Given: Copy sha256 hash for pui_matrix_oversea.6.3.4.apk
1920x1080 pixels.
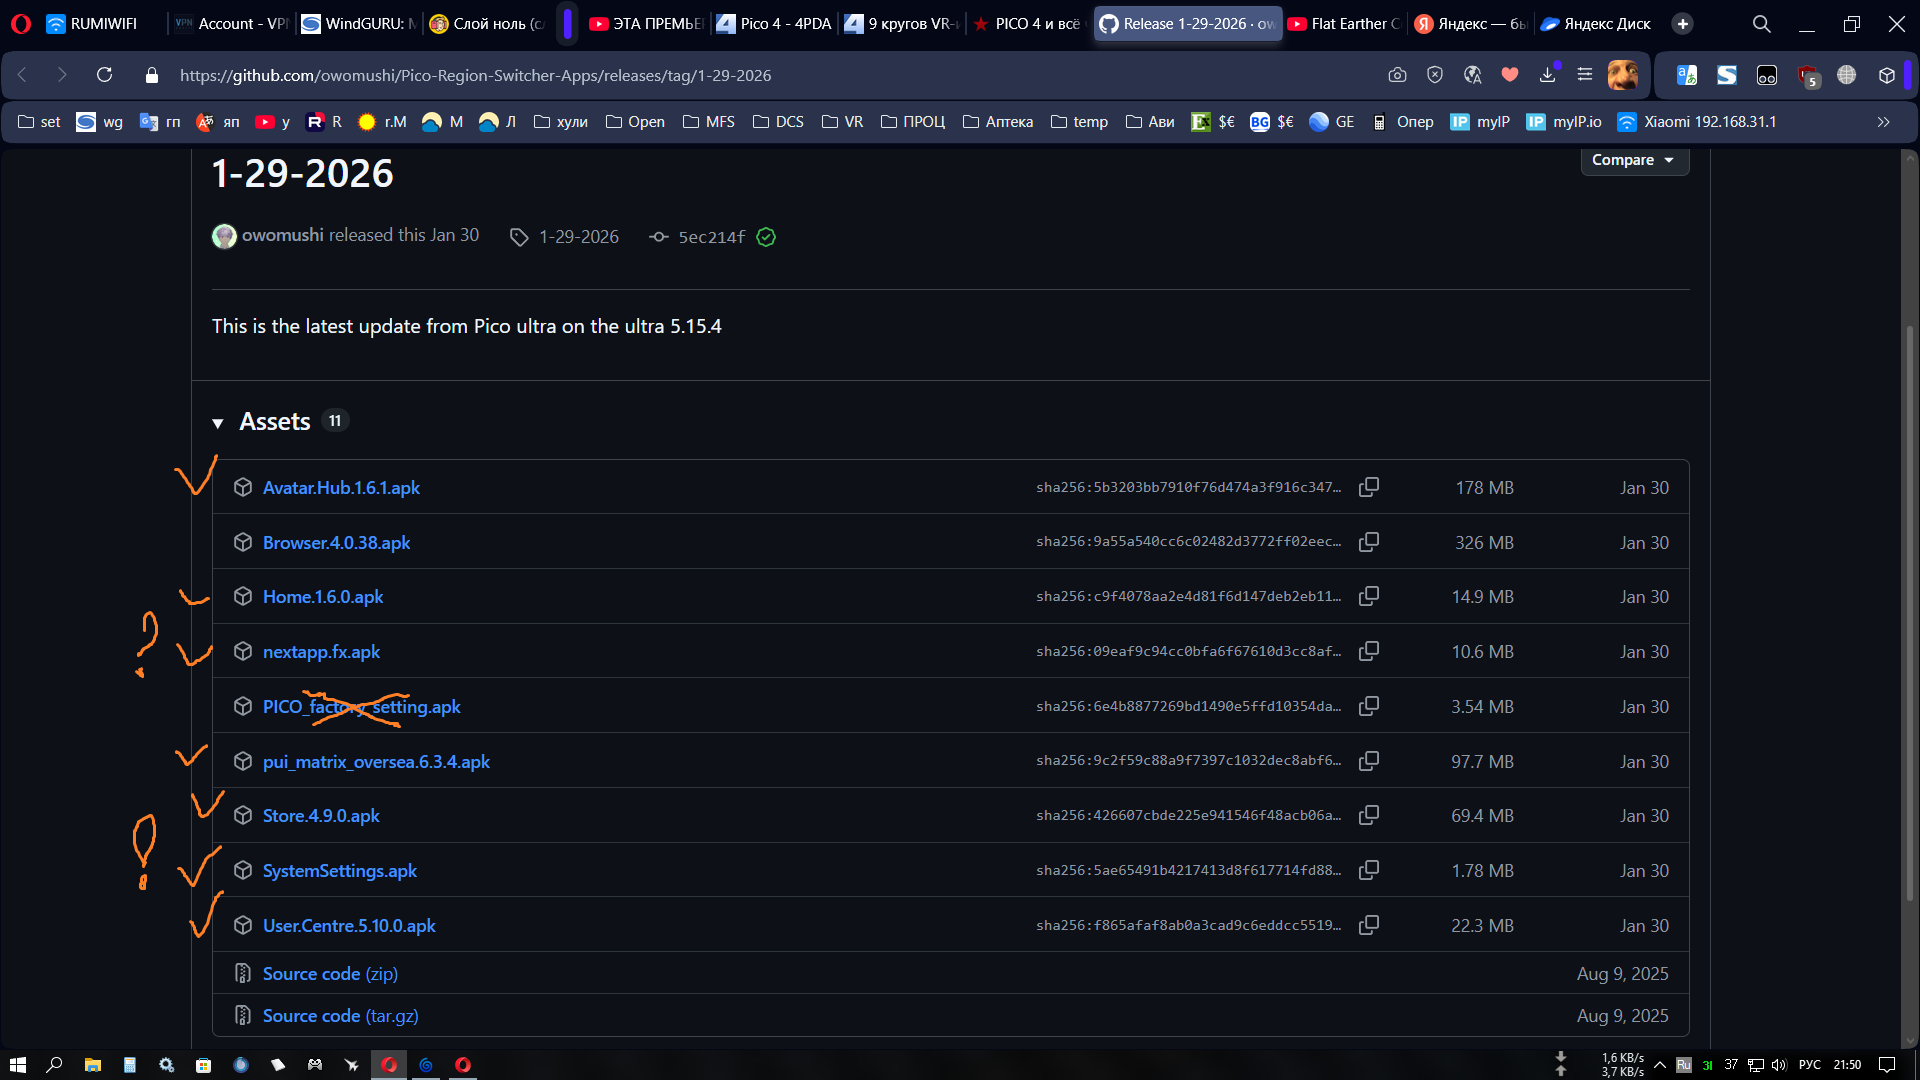Looking at the screenshot, I should [x=1369, y=761].
